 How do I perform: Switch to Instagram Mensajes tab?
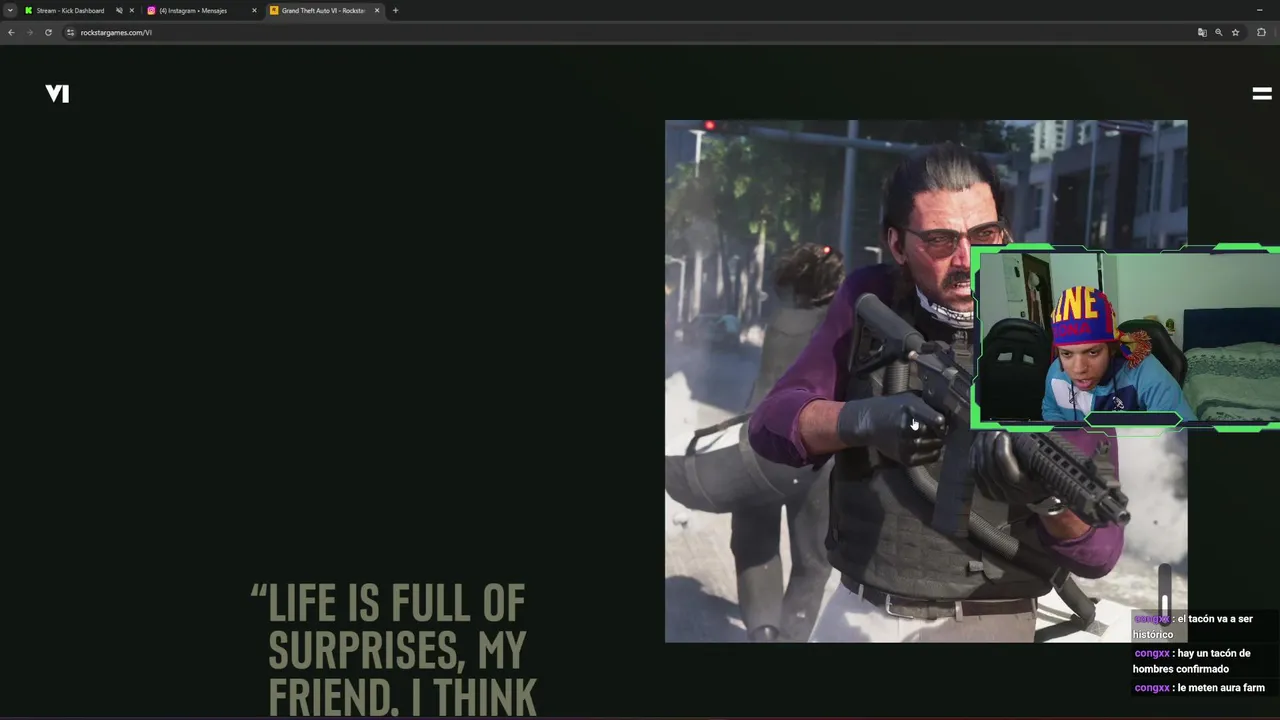[x=201, y=10]
